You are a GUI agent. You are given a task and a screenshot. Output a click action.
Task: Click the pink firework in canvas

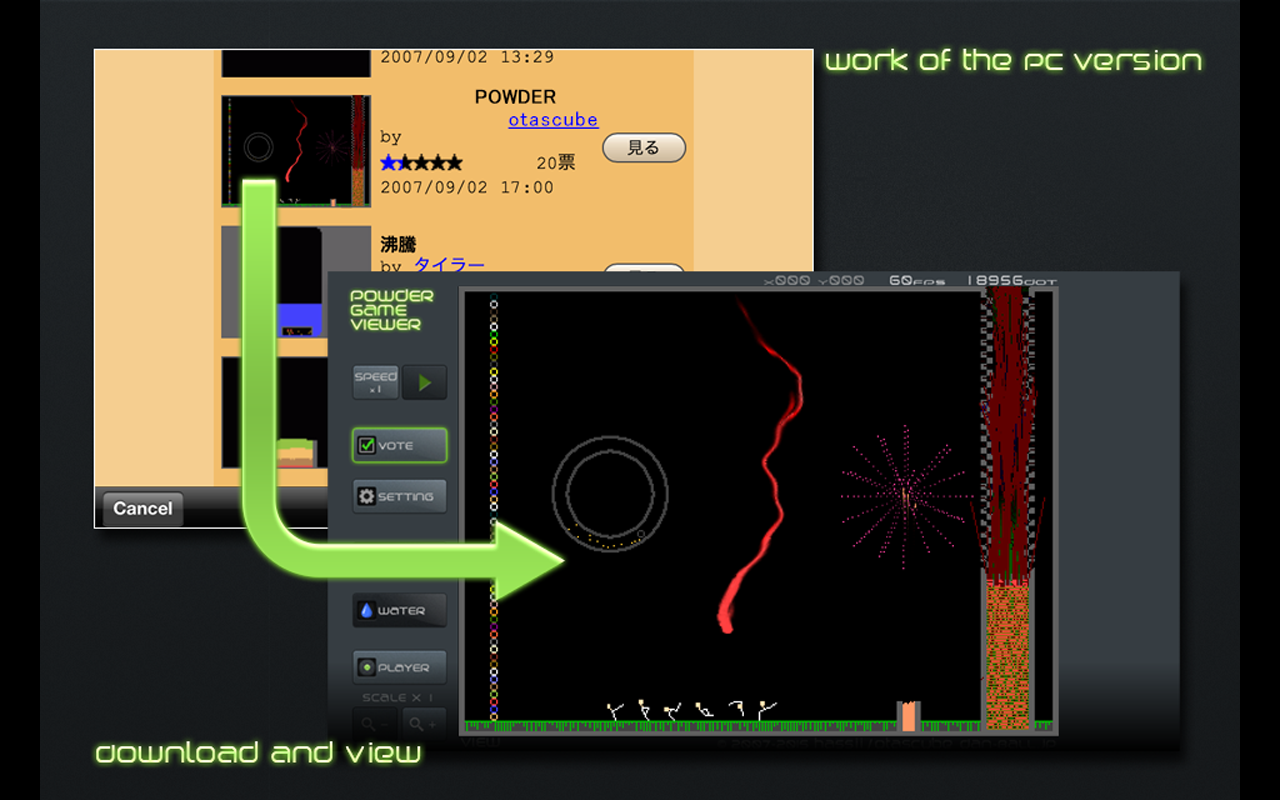(x=904, y=497)
